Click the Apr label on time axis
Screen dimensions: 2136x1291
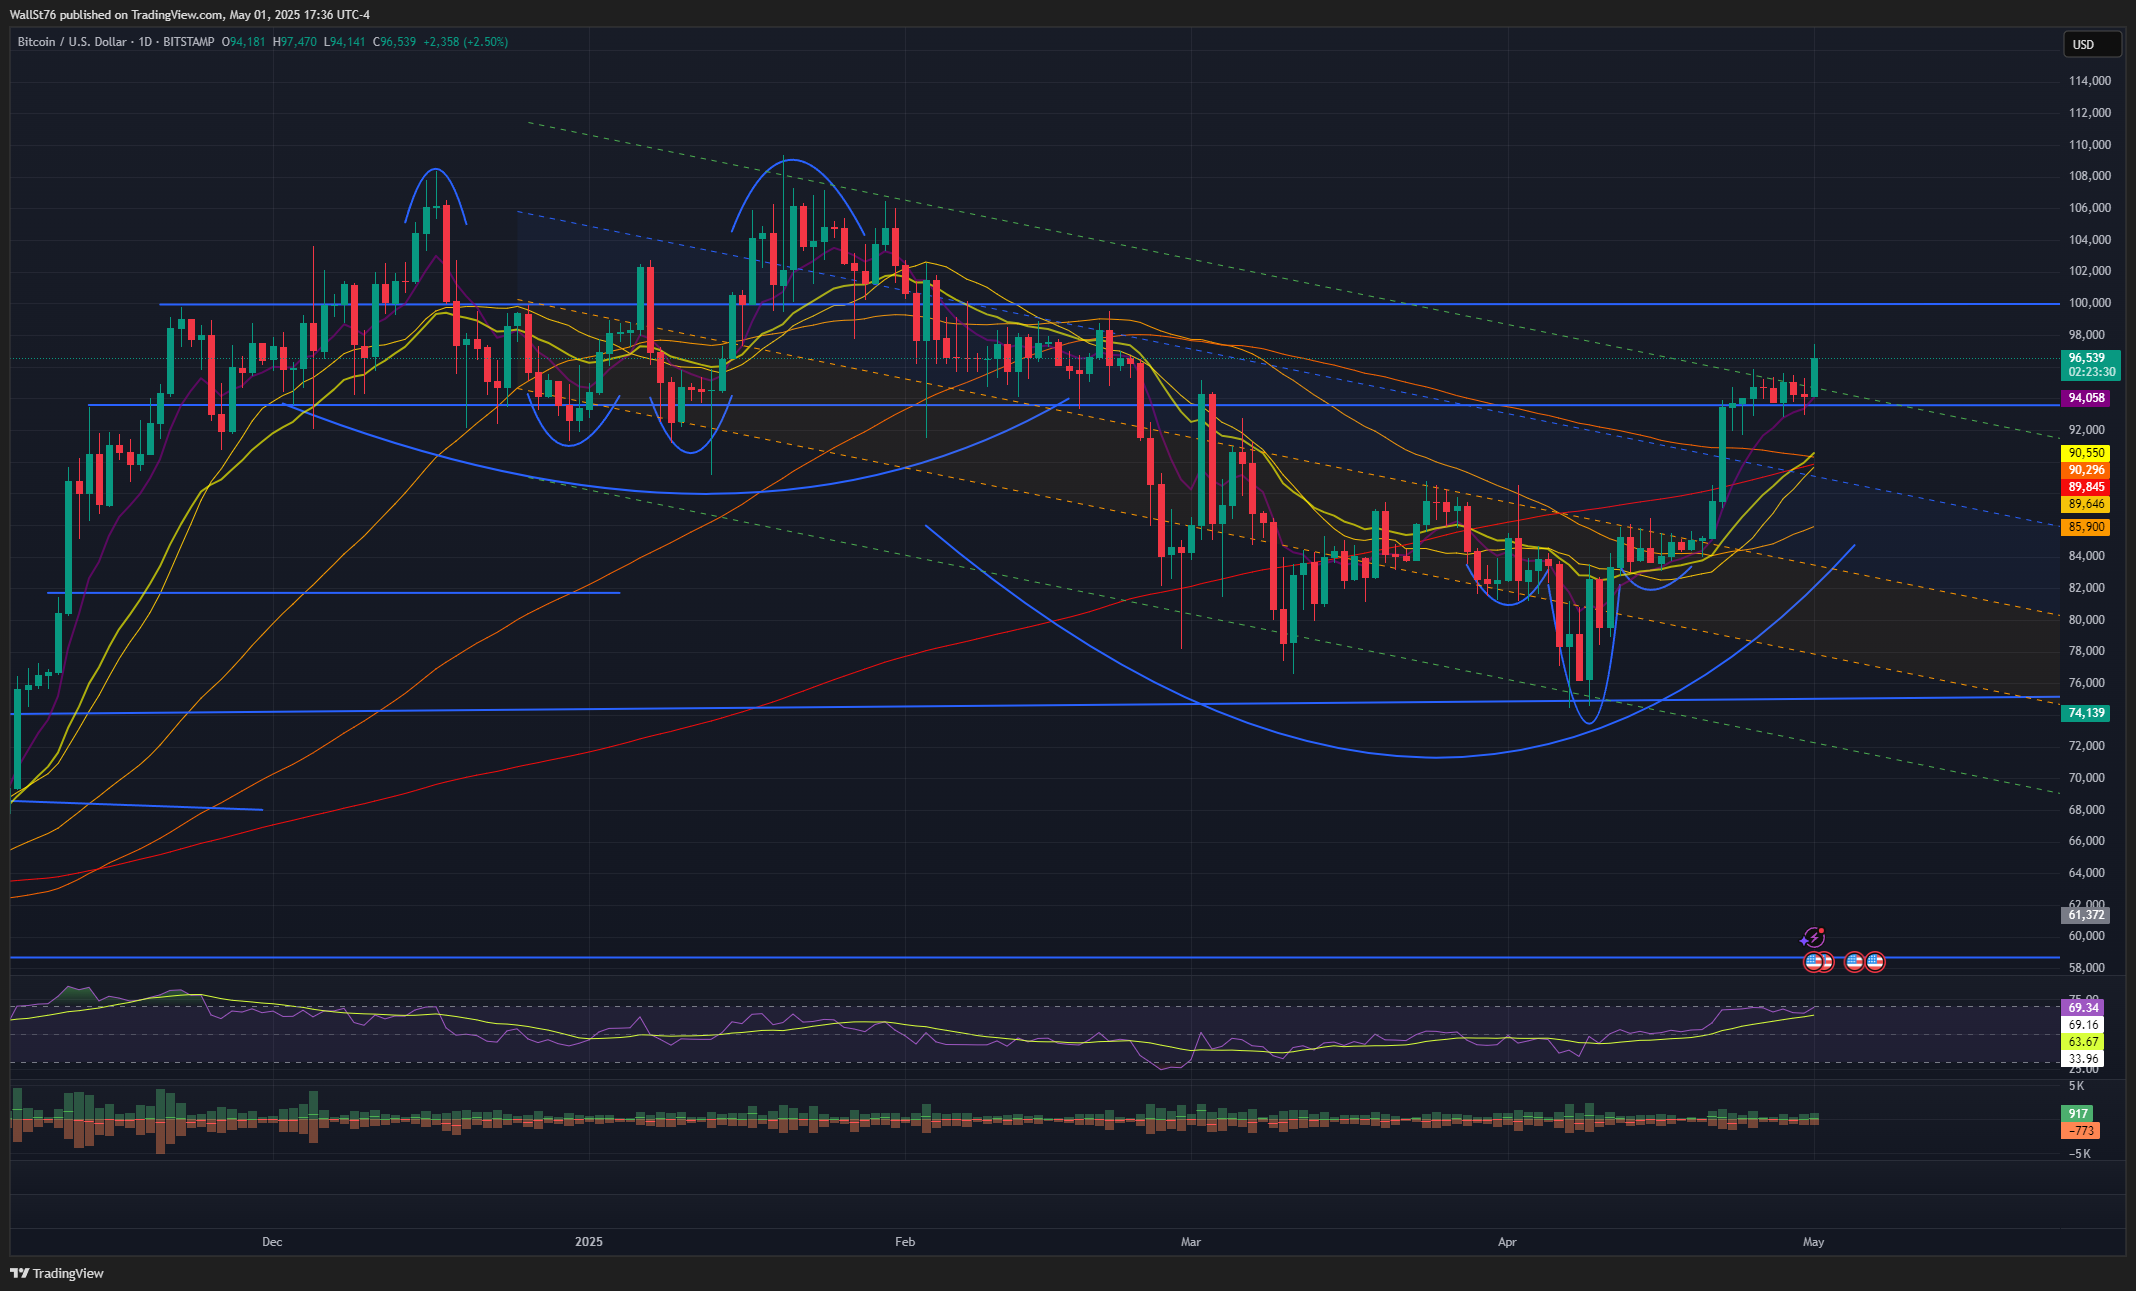point(1507,1242)
